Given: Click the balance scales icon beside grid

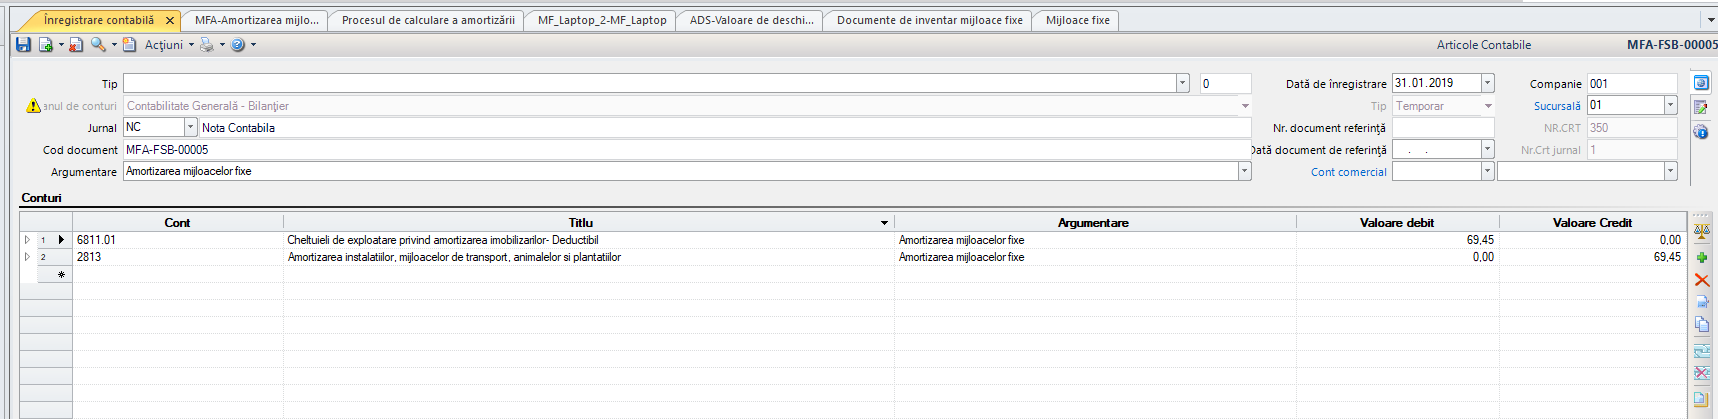Looking at the screenshot, I should tap(1702, 231).
